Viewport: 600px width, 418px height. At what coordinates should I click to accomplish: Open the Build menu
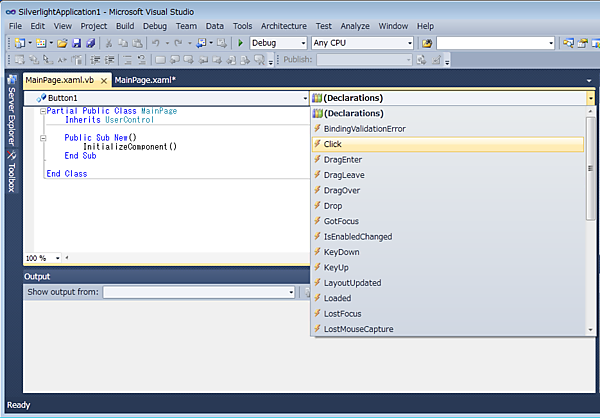[125, 25]
